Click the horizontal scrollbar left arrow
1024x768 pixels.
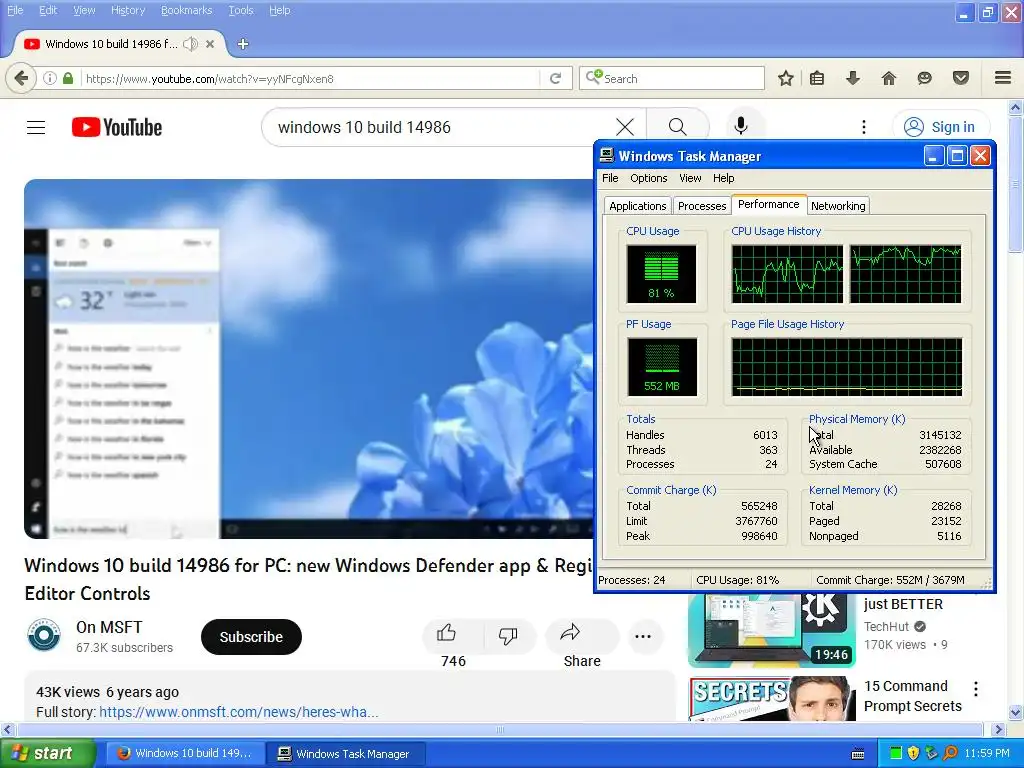7,729
